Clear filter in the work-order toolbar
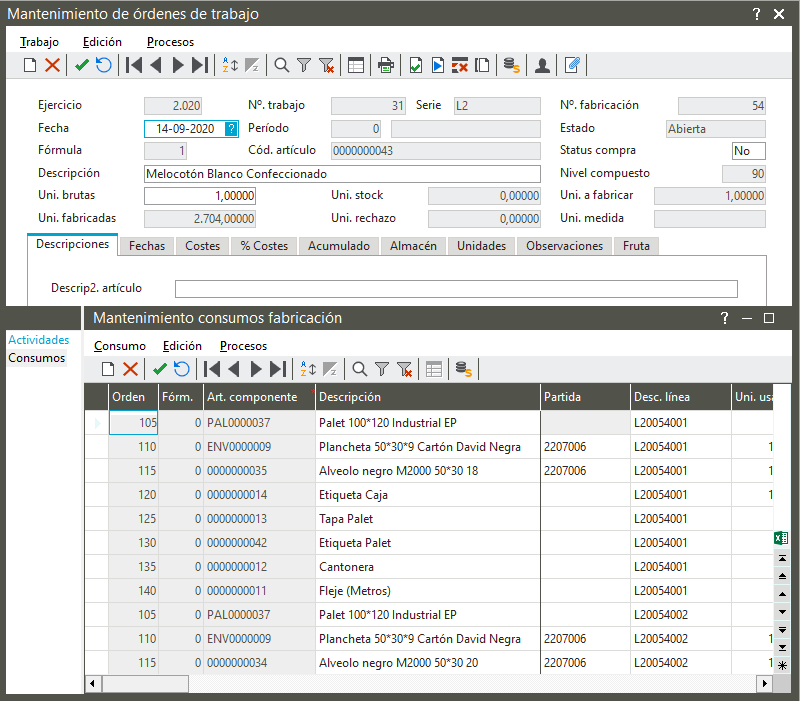The height and width of the screenshot is (701, 800). [x=326, y=66]
